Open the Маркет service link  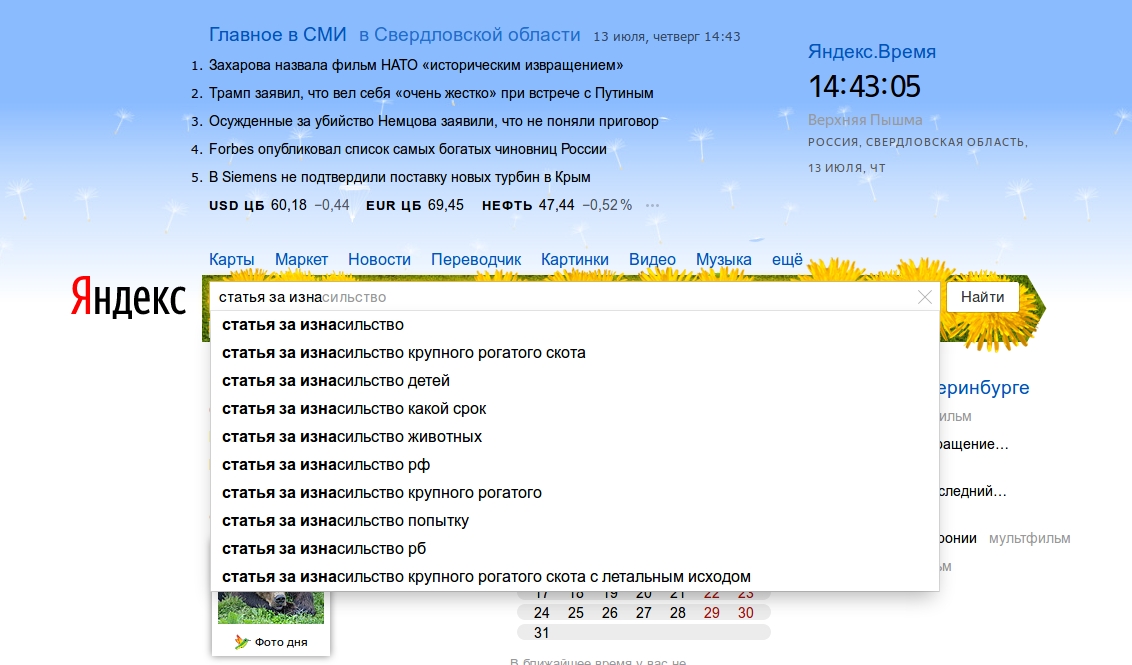point(301,259)
